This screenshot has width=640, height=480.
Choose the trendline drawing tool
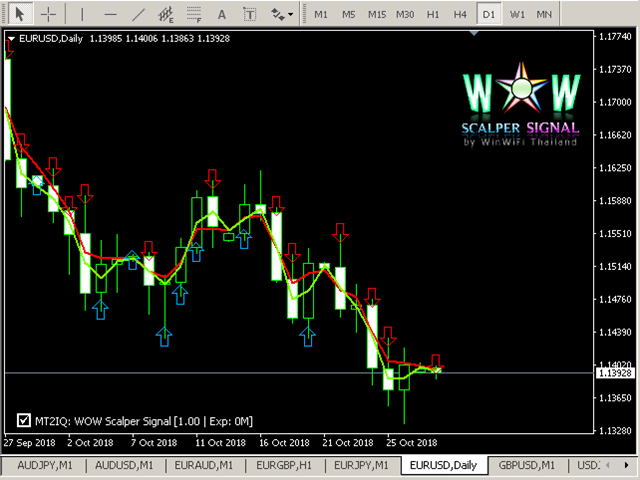coord(138,14)
